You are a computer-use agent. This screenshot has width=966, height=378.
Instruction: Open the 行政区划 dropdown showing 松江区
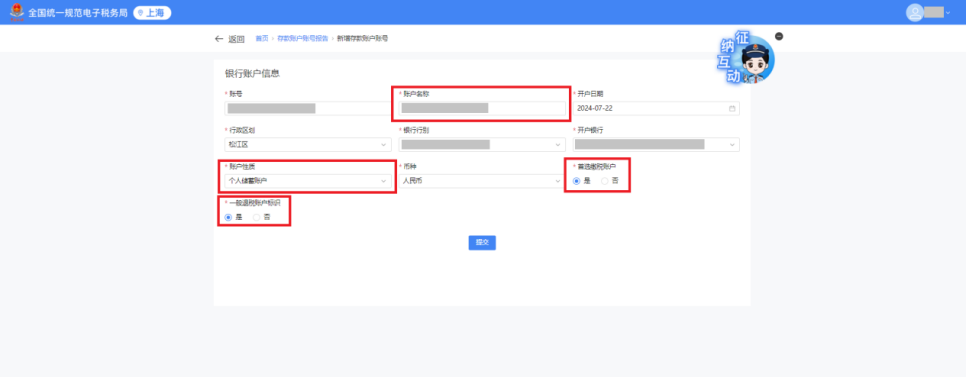308,145
